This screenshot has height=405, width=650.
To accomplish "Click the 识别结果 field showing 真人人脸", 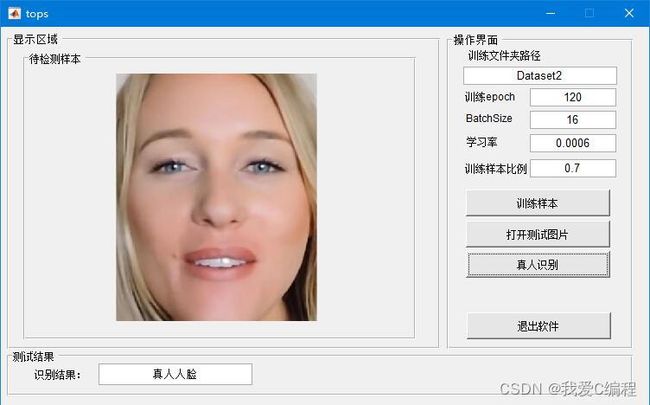I will (x=175, y=374).
